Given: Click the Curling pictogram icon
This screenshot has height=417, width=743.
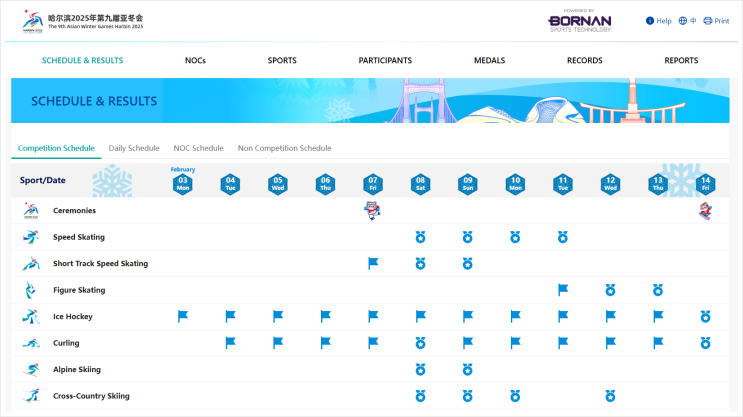Looking at the screenshot, I should (31, 343).
